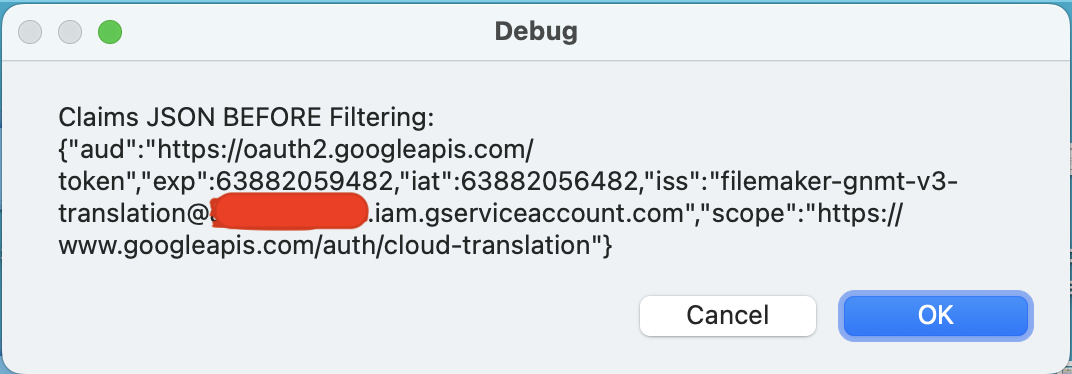The image size is (1072, 374).
Task: Click the "translation@" text before the redaction
Action: pos(133,214)
